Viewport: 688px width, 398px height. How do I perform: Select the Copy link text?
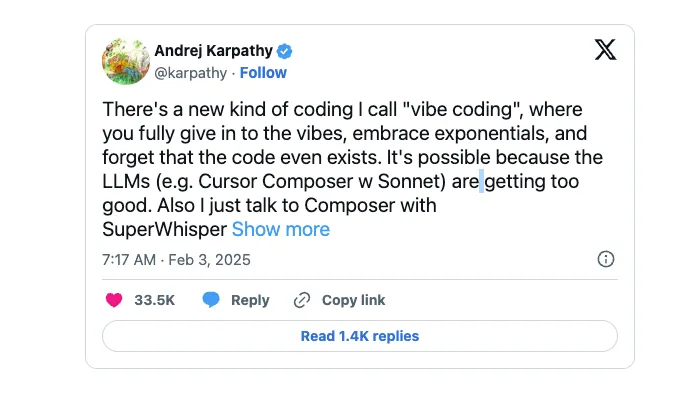[x=354, y=300]
